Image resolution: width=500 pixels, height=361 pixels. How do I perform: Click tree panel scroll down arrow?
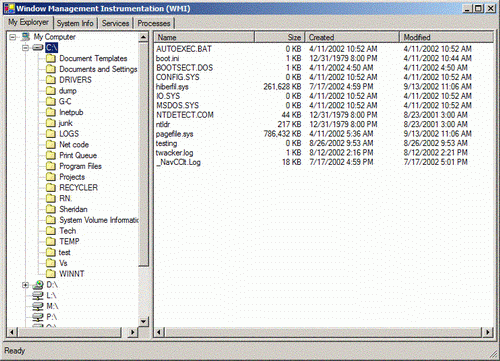coord(144,321)
